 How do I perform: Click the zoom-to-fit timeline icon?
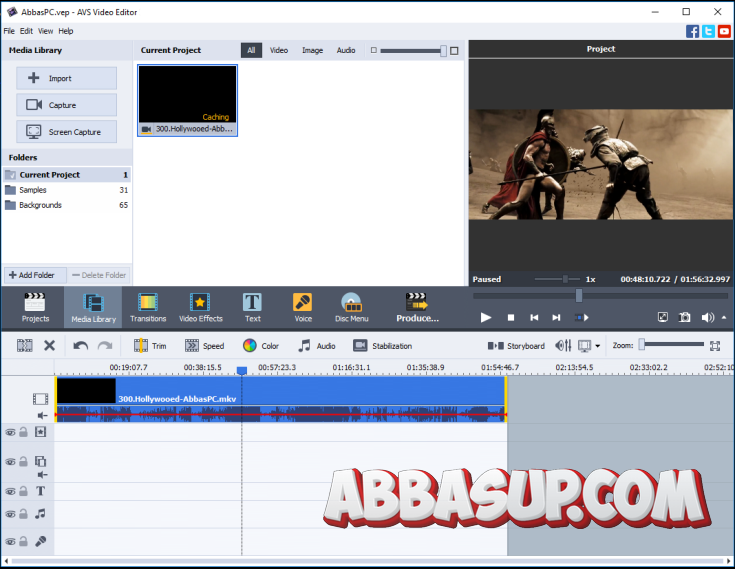(x=714, y=346)
